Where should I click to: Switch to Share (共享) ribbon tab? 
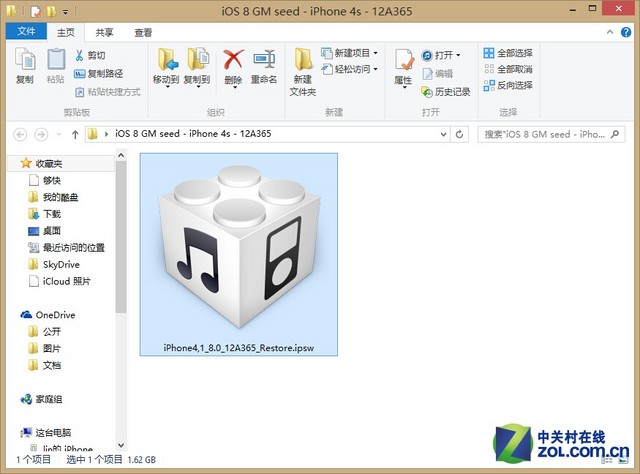104,33
